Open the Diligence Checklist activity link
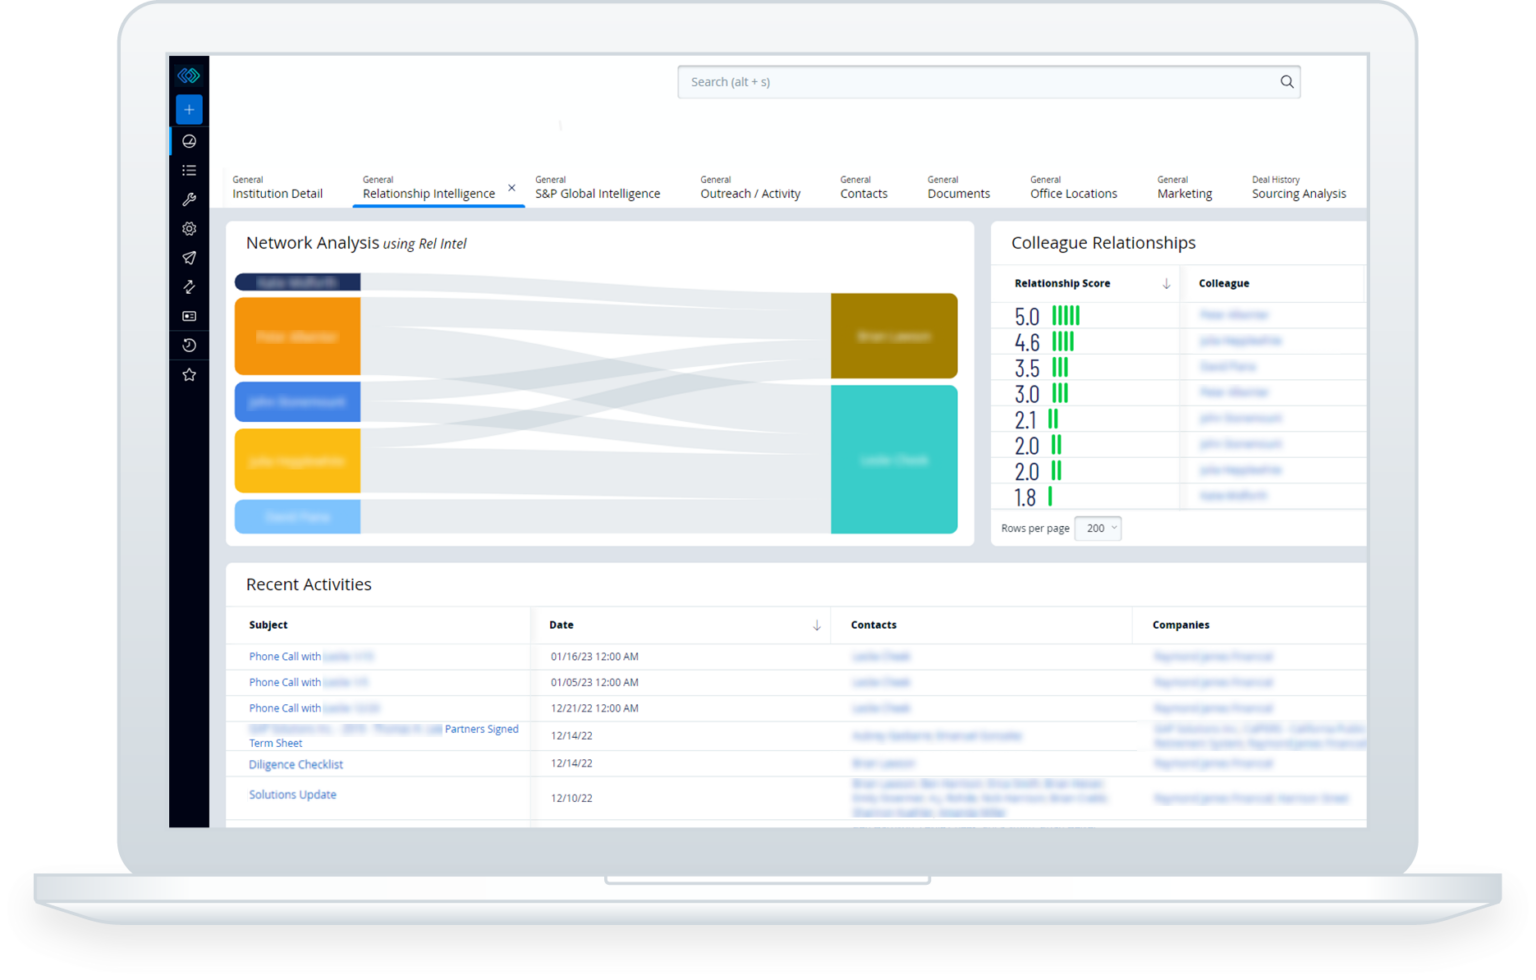 coord(296,765)
